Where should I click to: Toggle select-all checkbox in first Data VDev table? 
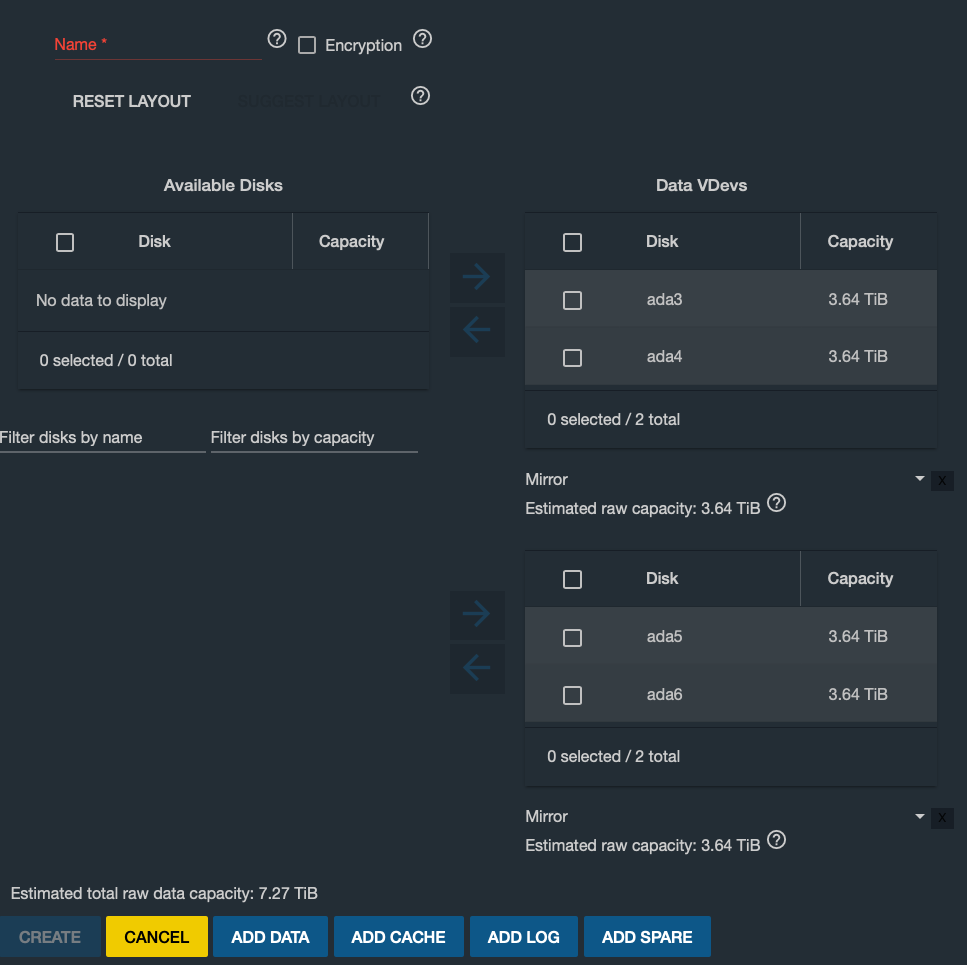[572, 242]
